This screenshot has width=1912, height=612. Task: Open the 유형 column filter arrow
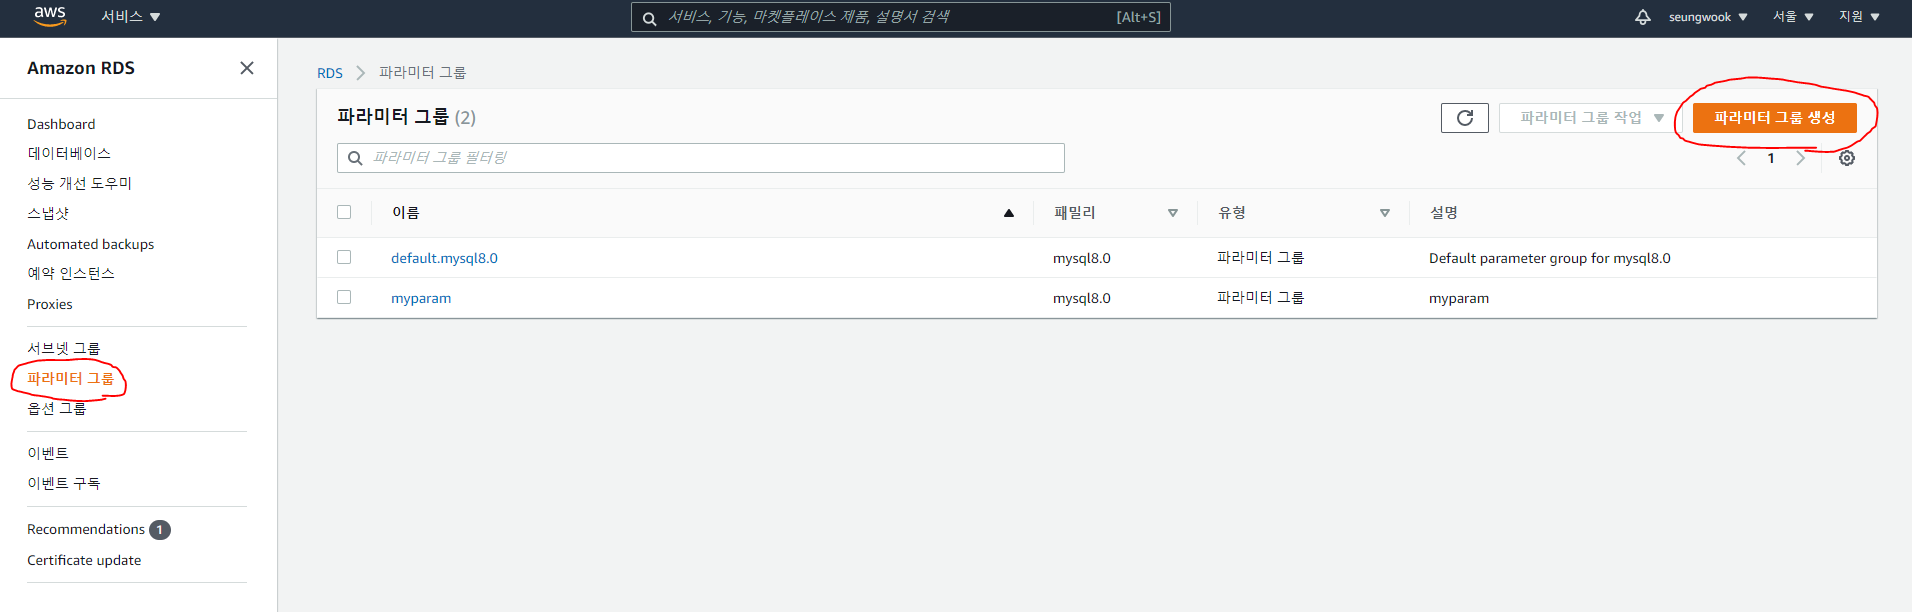click(x=1385, y=213)
